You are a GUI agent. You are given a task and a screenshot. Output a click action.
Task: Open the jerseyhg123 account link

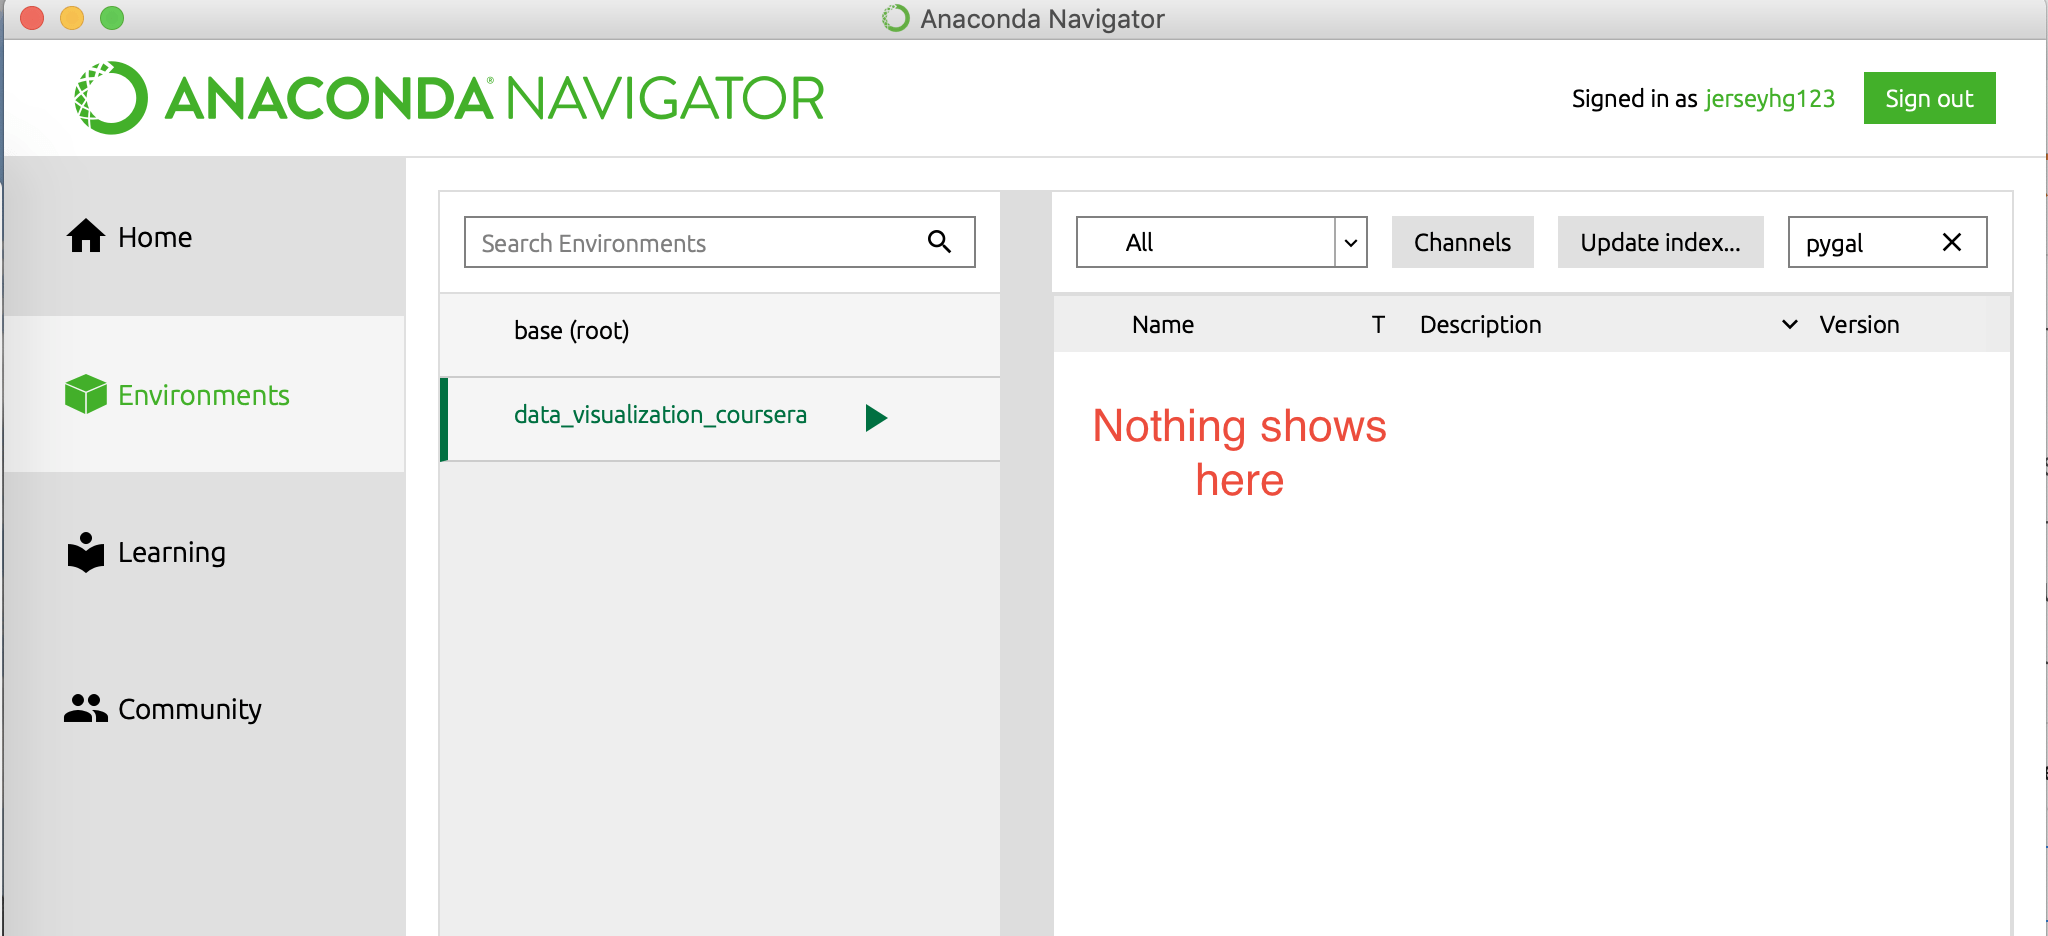pos(1770,98)
